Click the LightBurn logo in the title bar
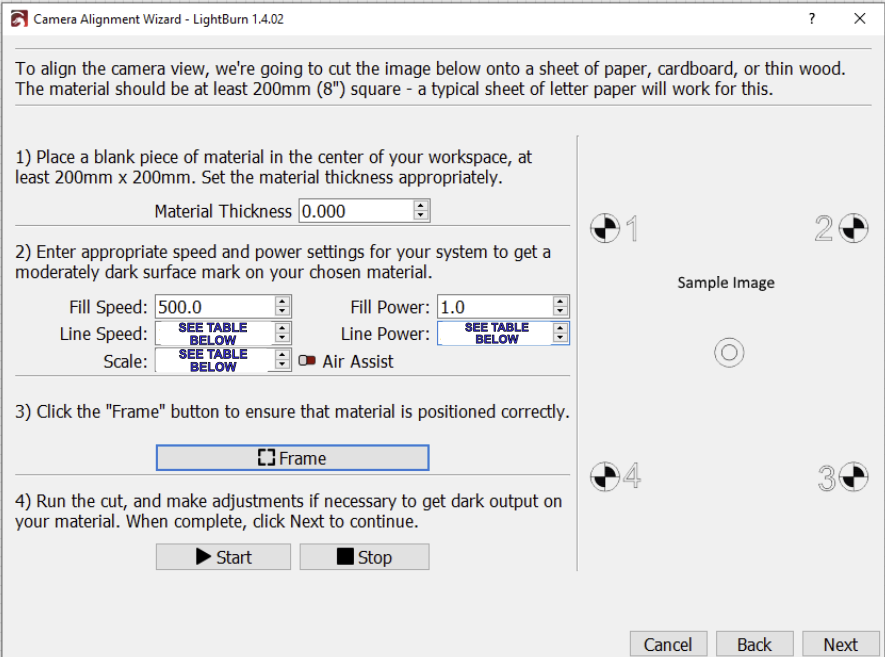 [x=19, y=19]
